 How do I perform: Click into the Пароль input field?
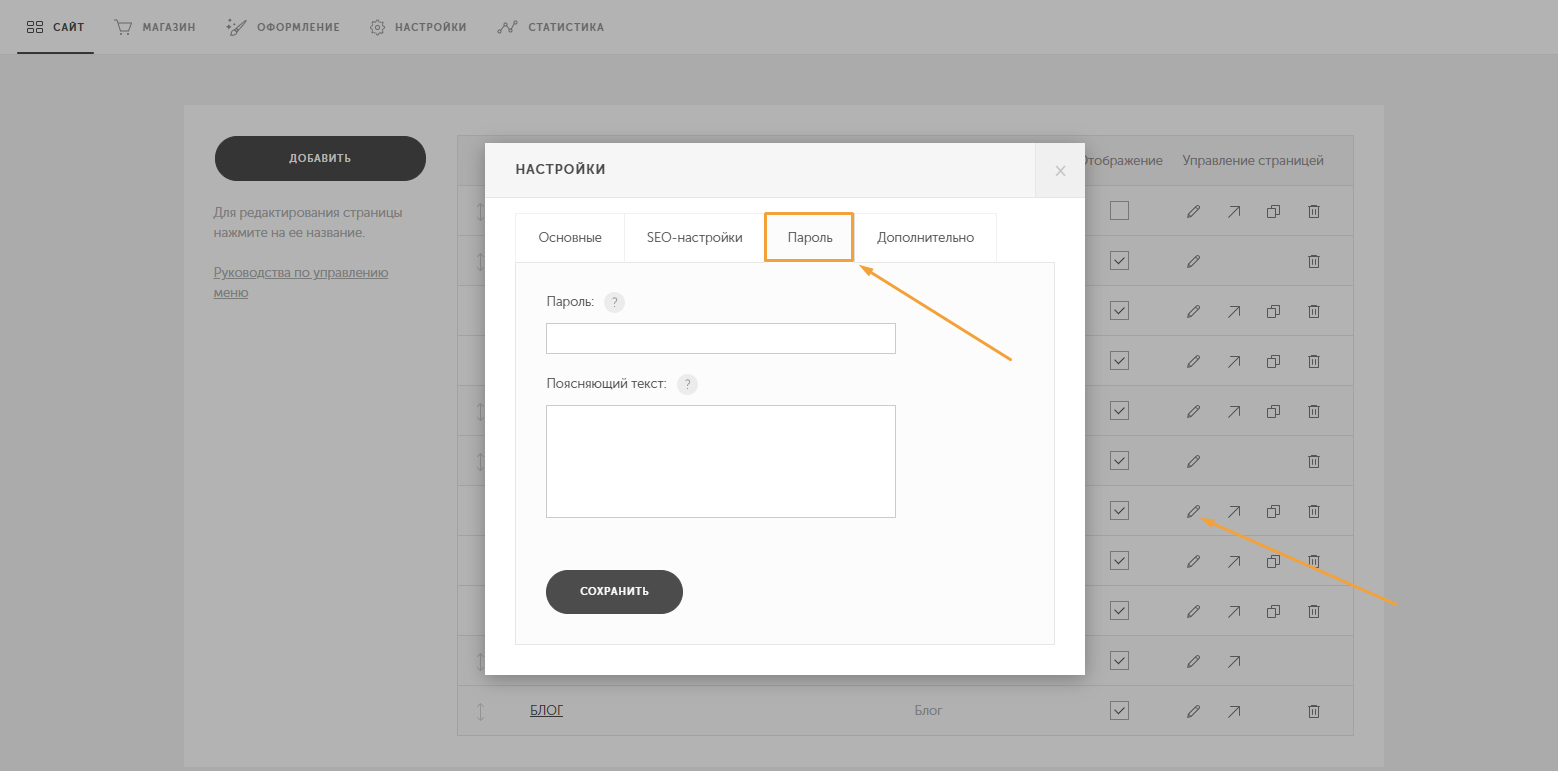tap(720, 338)
